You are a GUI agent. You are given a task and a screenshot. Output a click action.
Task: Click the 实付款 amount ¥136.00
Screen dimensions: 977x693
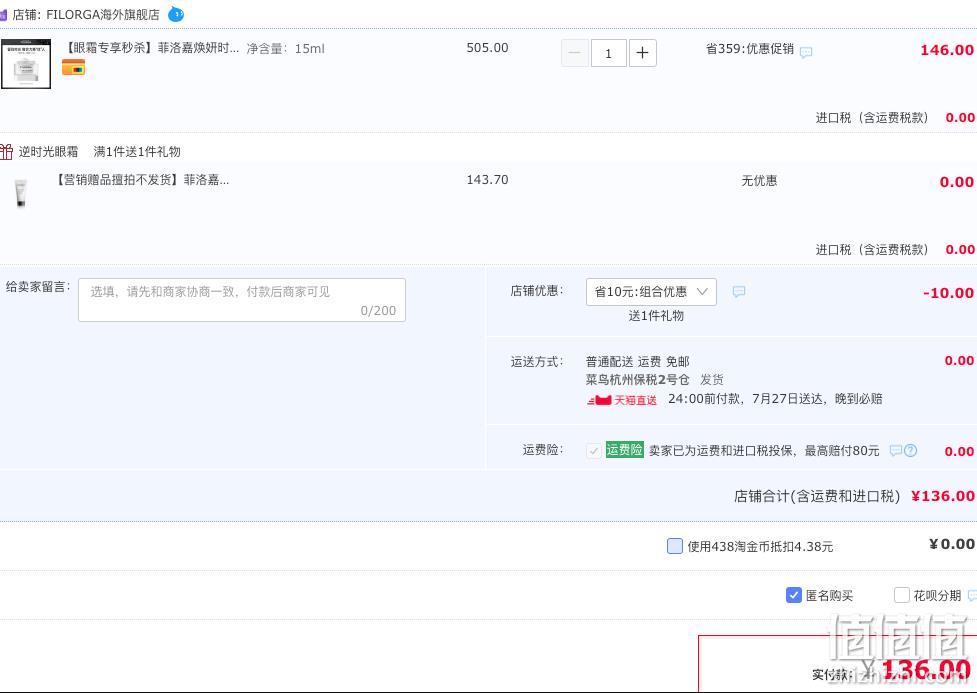coord(917,671)
